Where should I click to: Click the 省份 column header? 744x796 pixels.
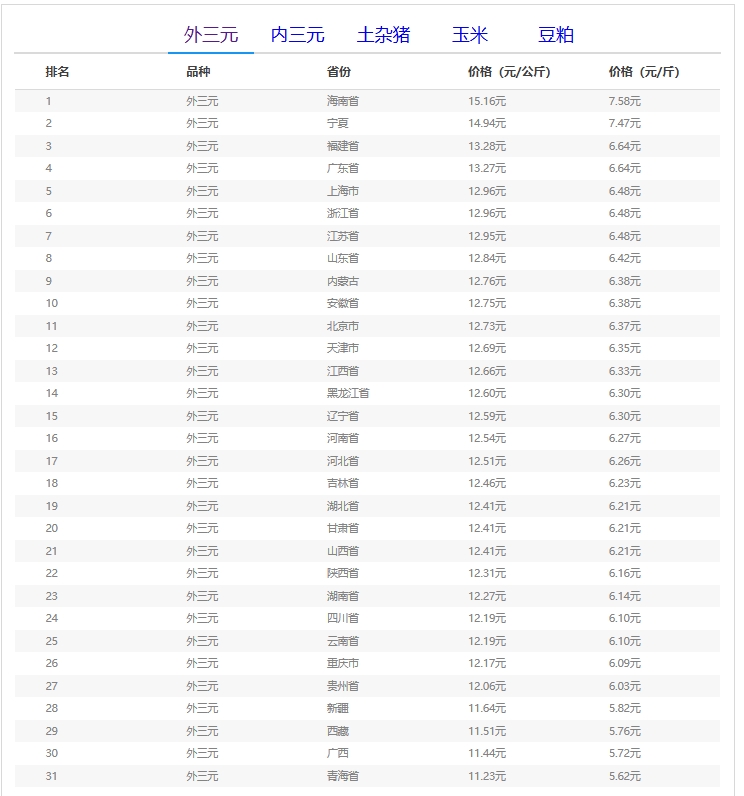coord(339,72)
